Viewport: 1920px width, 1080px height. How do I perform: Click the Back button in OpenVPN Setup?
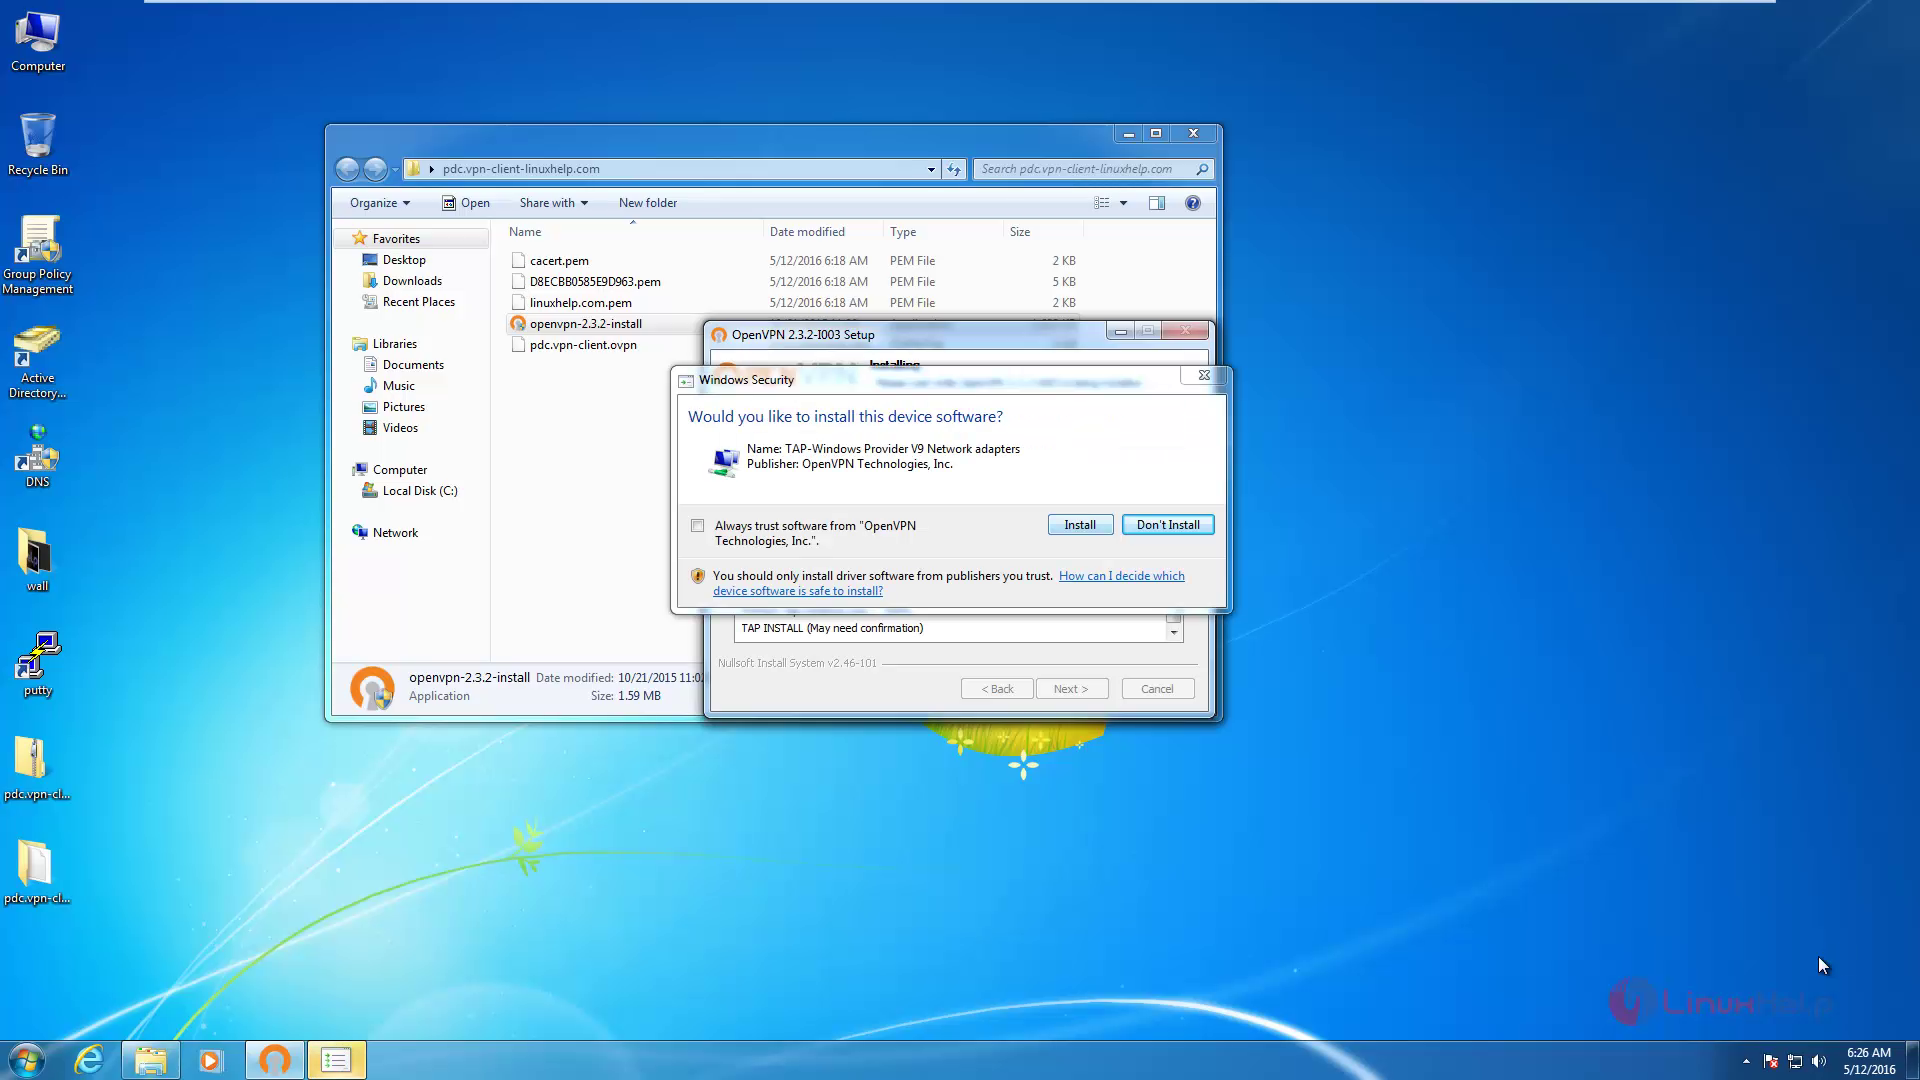(x=997, y=689)
